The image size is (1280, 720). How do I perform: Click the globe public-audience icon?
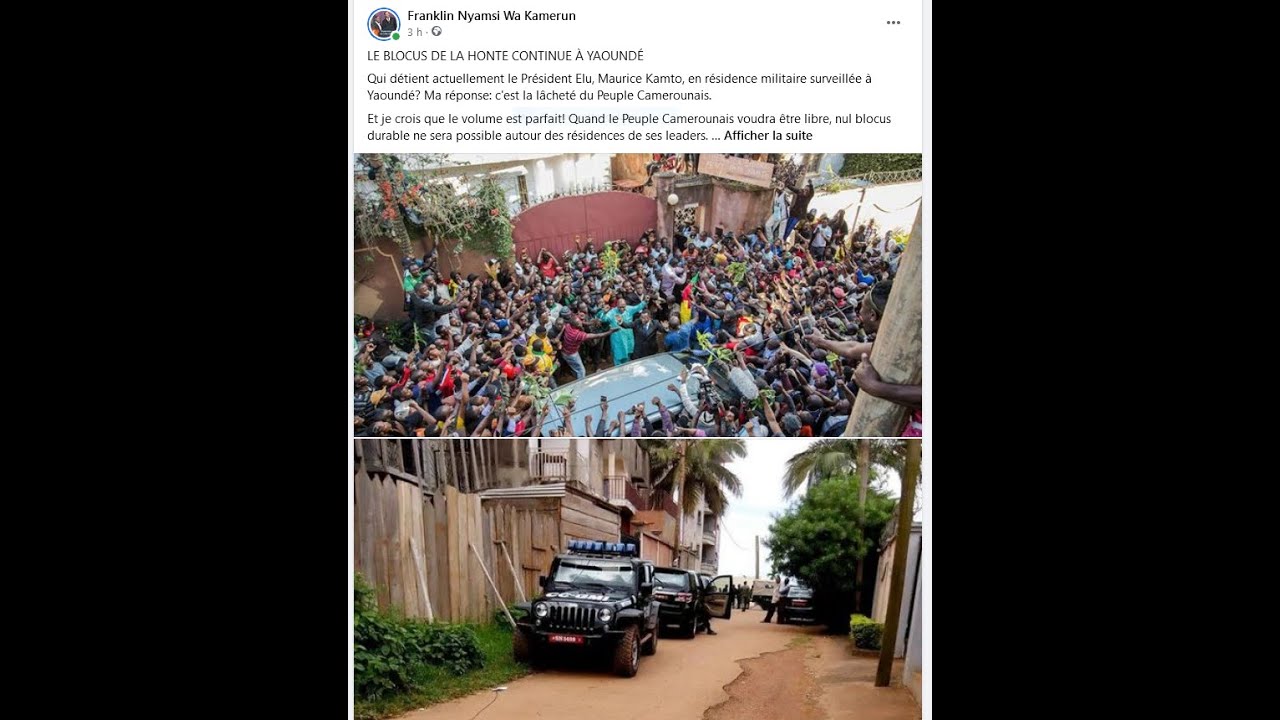click(436, 32)
